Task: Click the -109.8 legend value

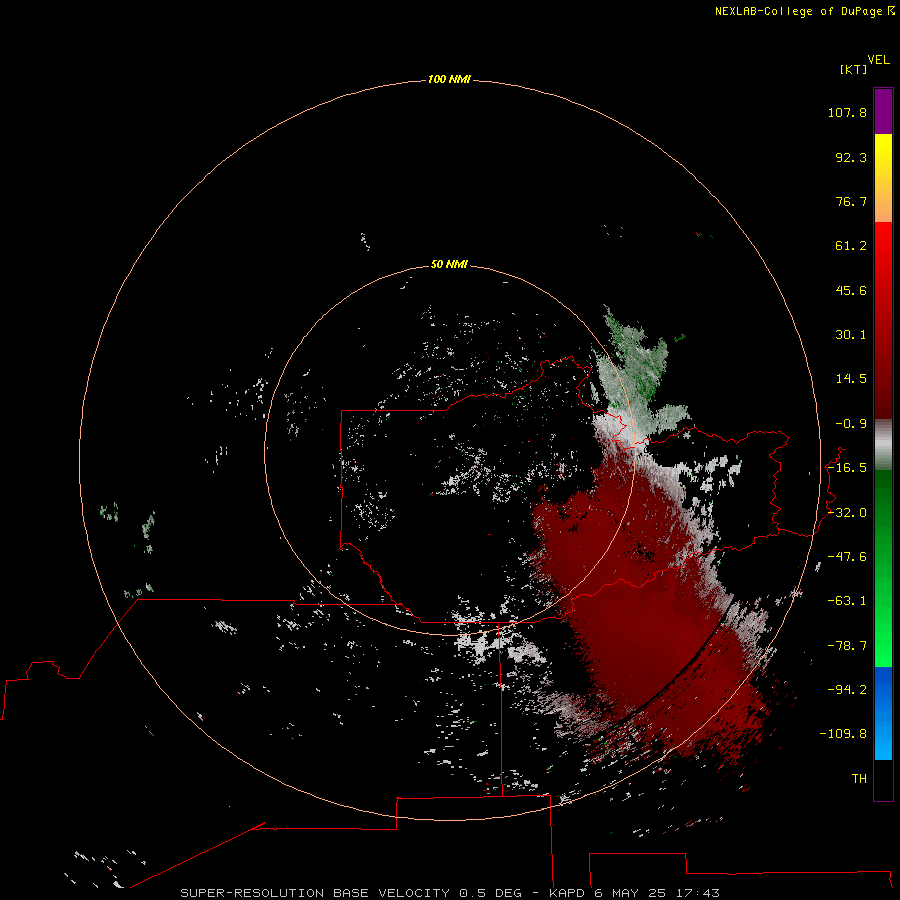Action: click(843, 734)
